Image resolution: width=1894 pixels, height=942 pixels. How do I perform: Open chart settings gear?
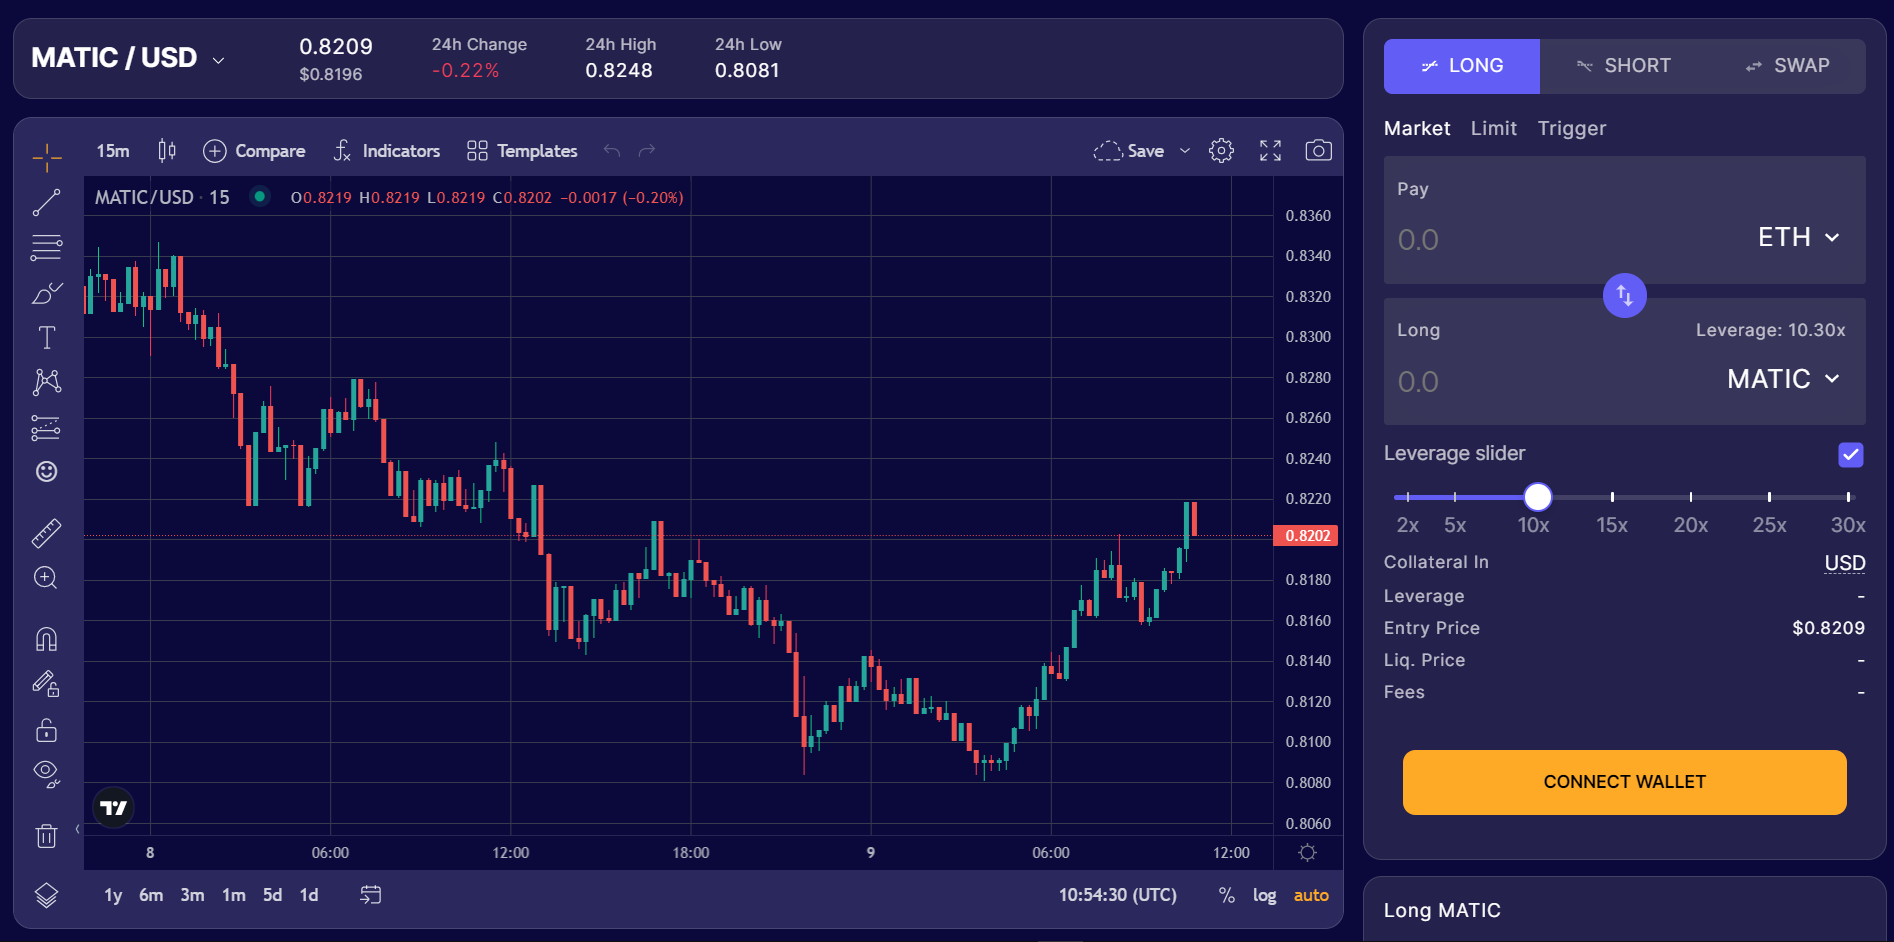(1221, 151)
